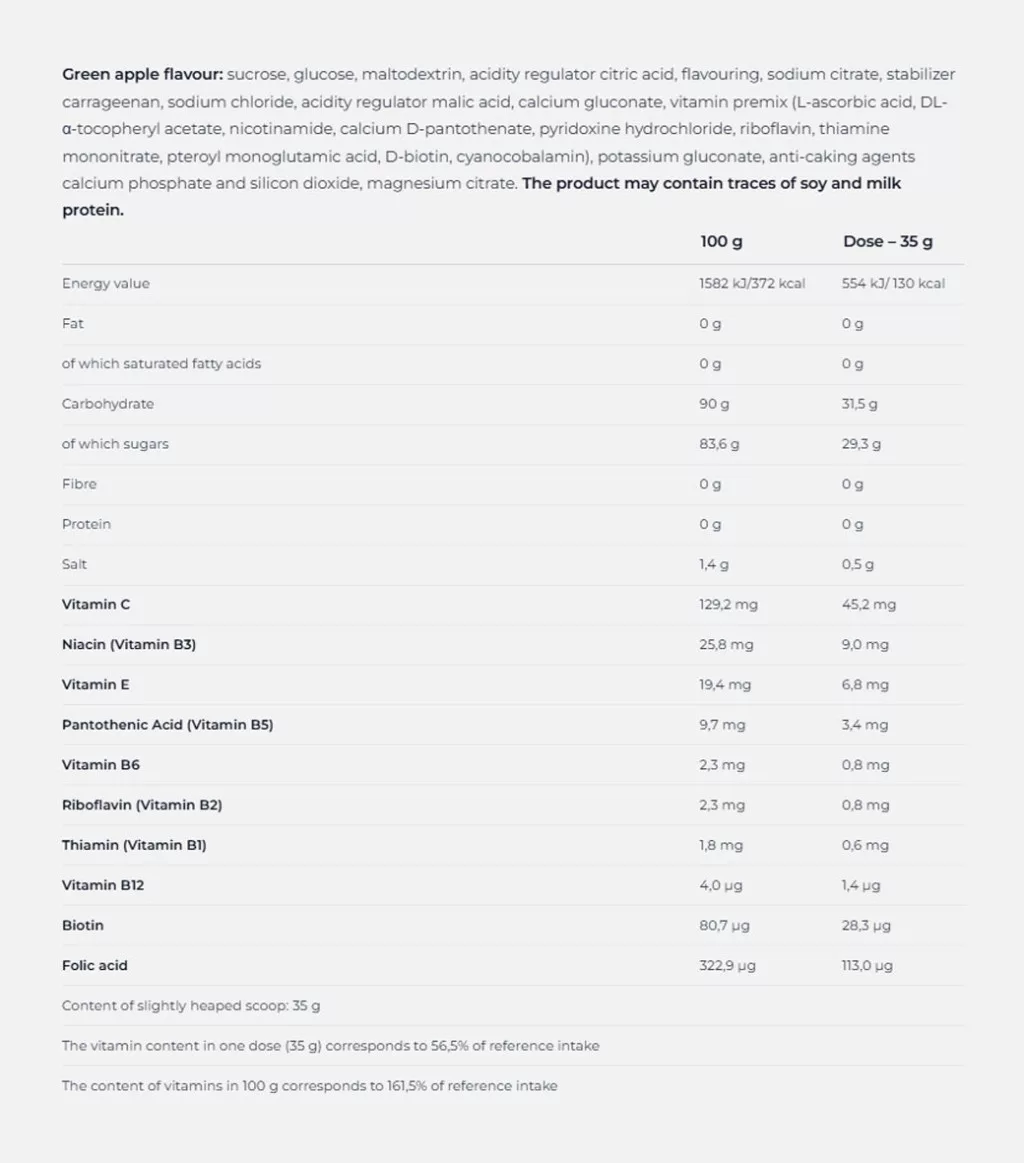Select the Riboflavin (Vitamin B2) label
This screenshot has height=1163, width=1024.
142,805
